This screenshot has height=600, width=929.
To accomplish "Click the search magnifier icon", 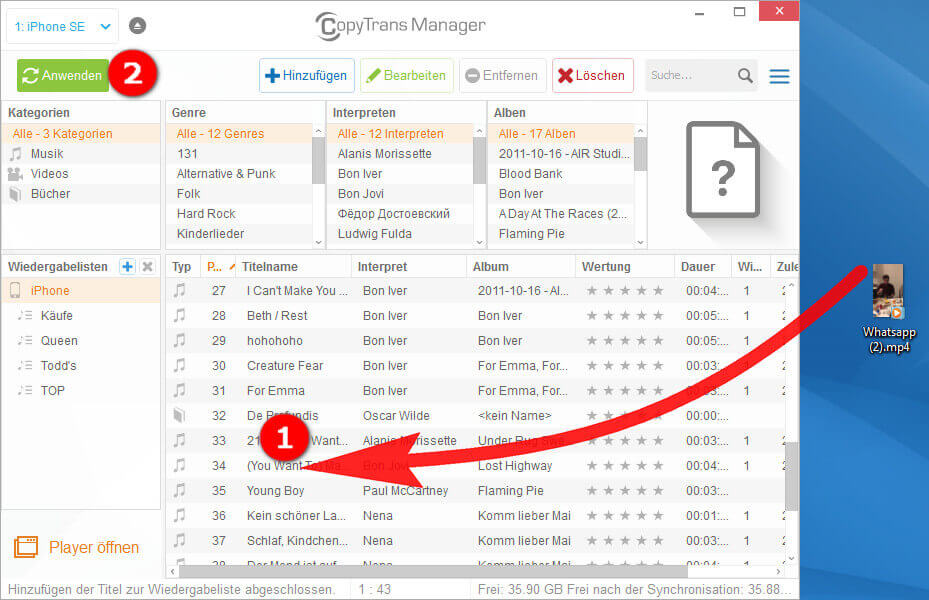I will [x=745, y=75].
